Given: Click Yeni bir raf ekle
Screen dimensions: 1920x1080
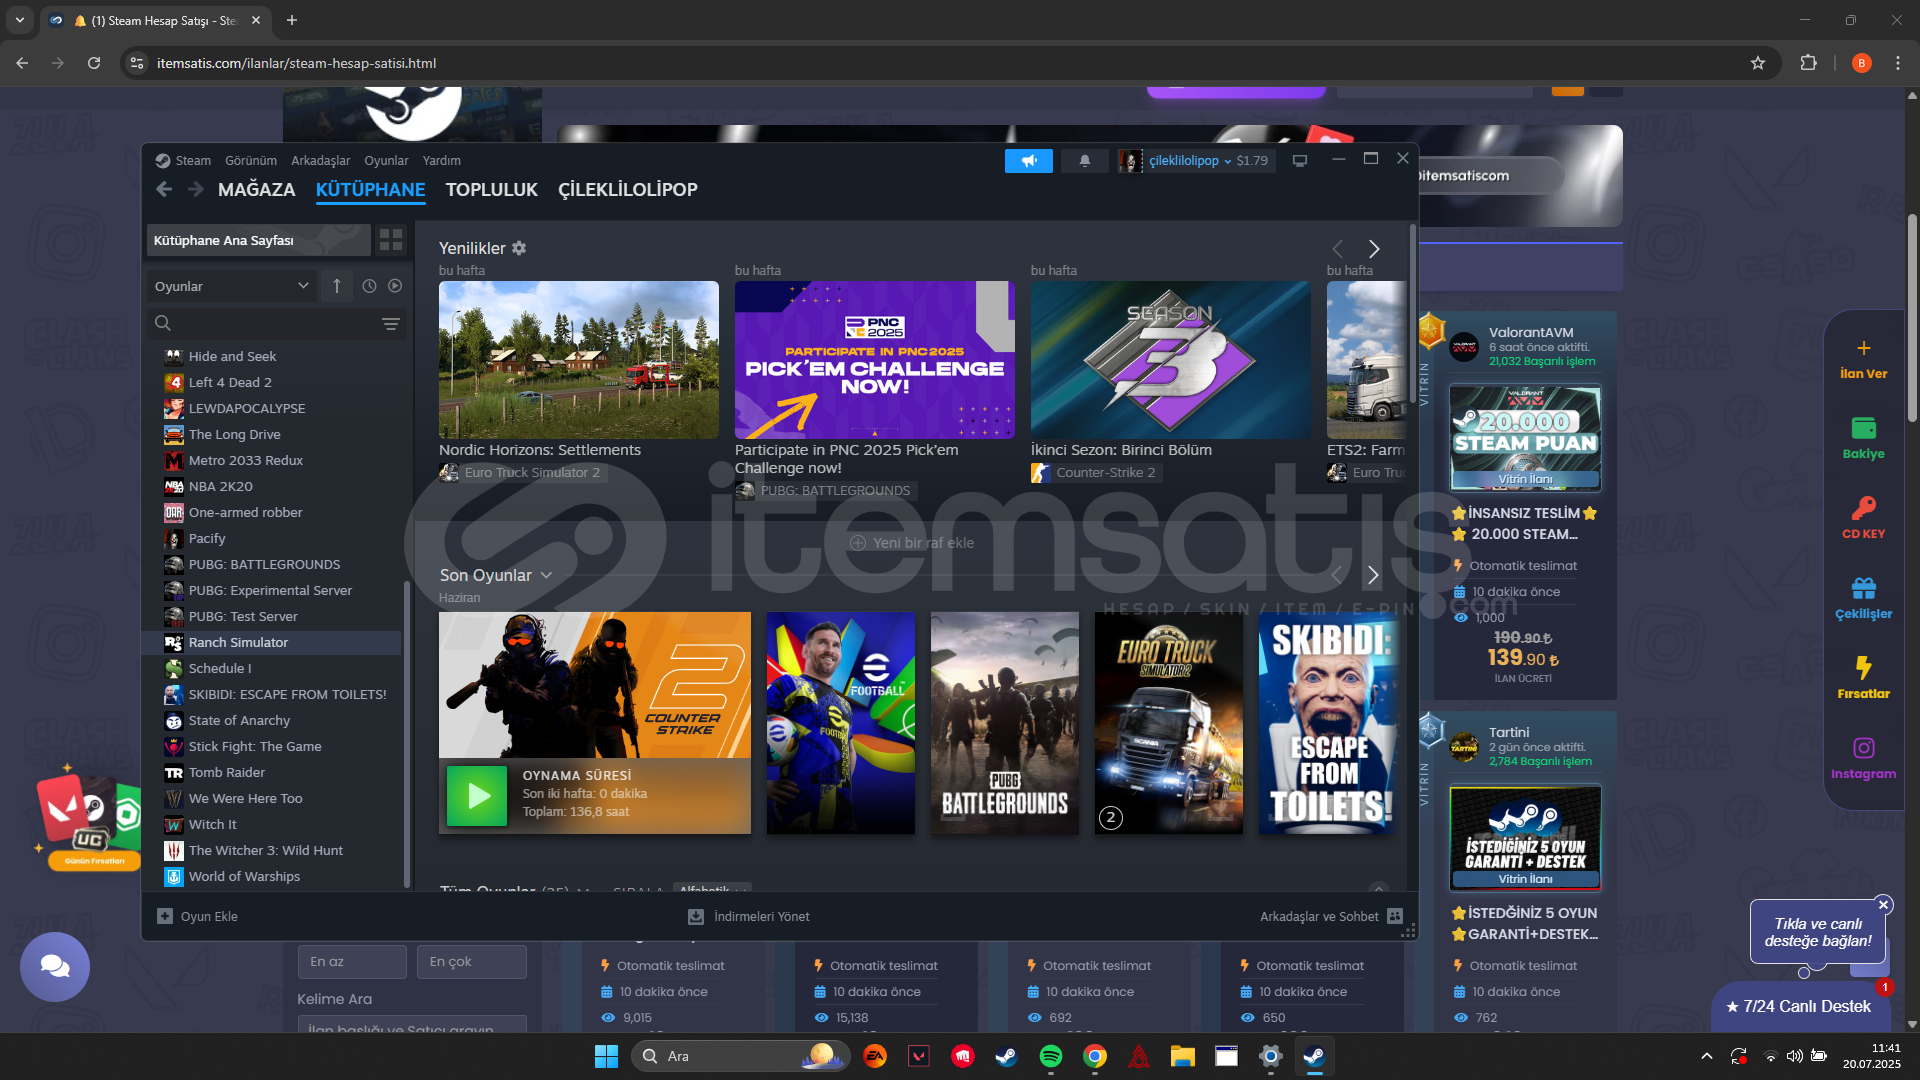Looking at the screenshot, I should tap(912, 543).
